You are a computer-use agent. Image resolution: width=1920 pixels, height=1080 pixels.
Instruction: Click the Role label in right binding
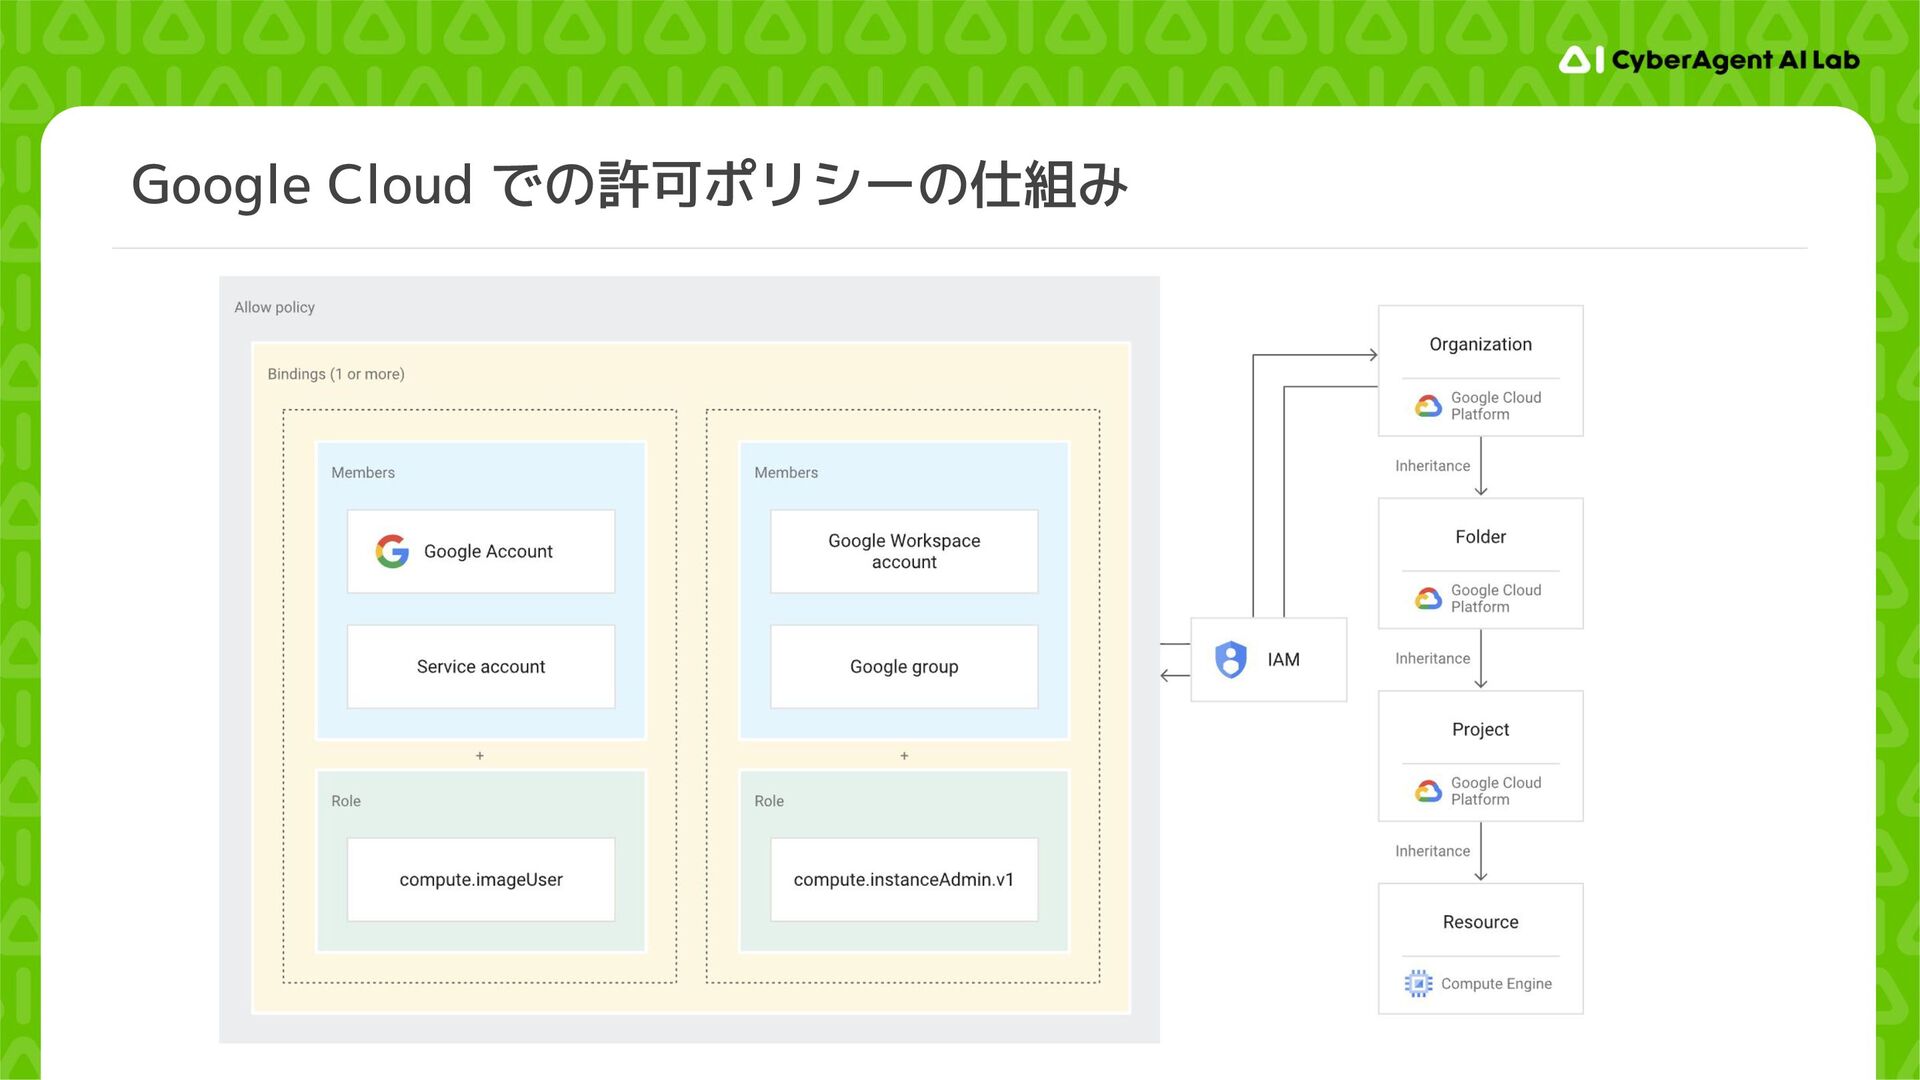coord(769,801)
